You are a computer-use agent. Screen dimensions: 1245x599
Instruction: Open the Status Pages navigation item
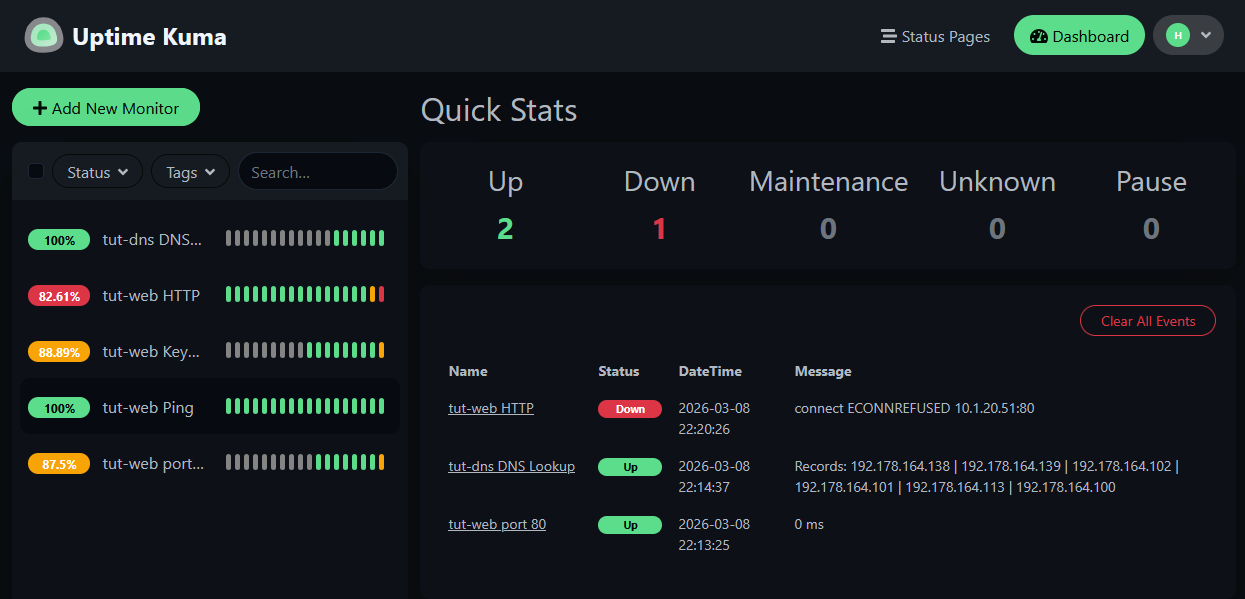945,36
